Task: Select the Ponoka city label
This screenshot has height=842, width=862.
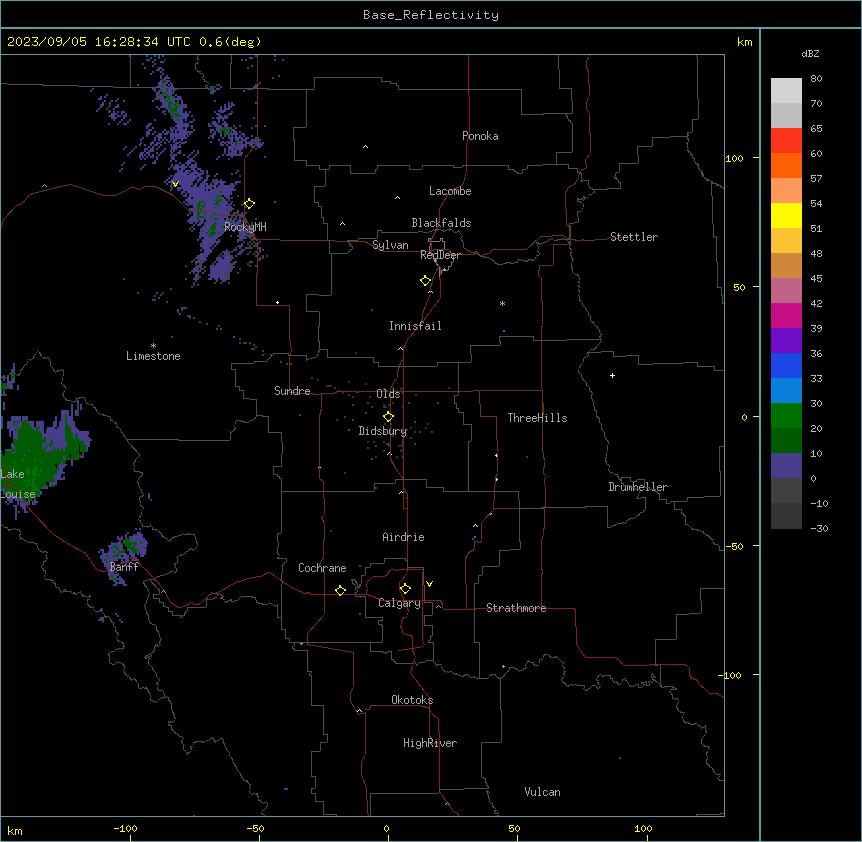Action: tap(480, 136)
